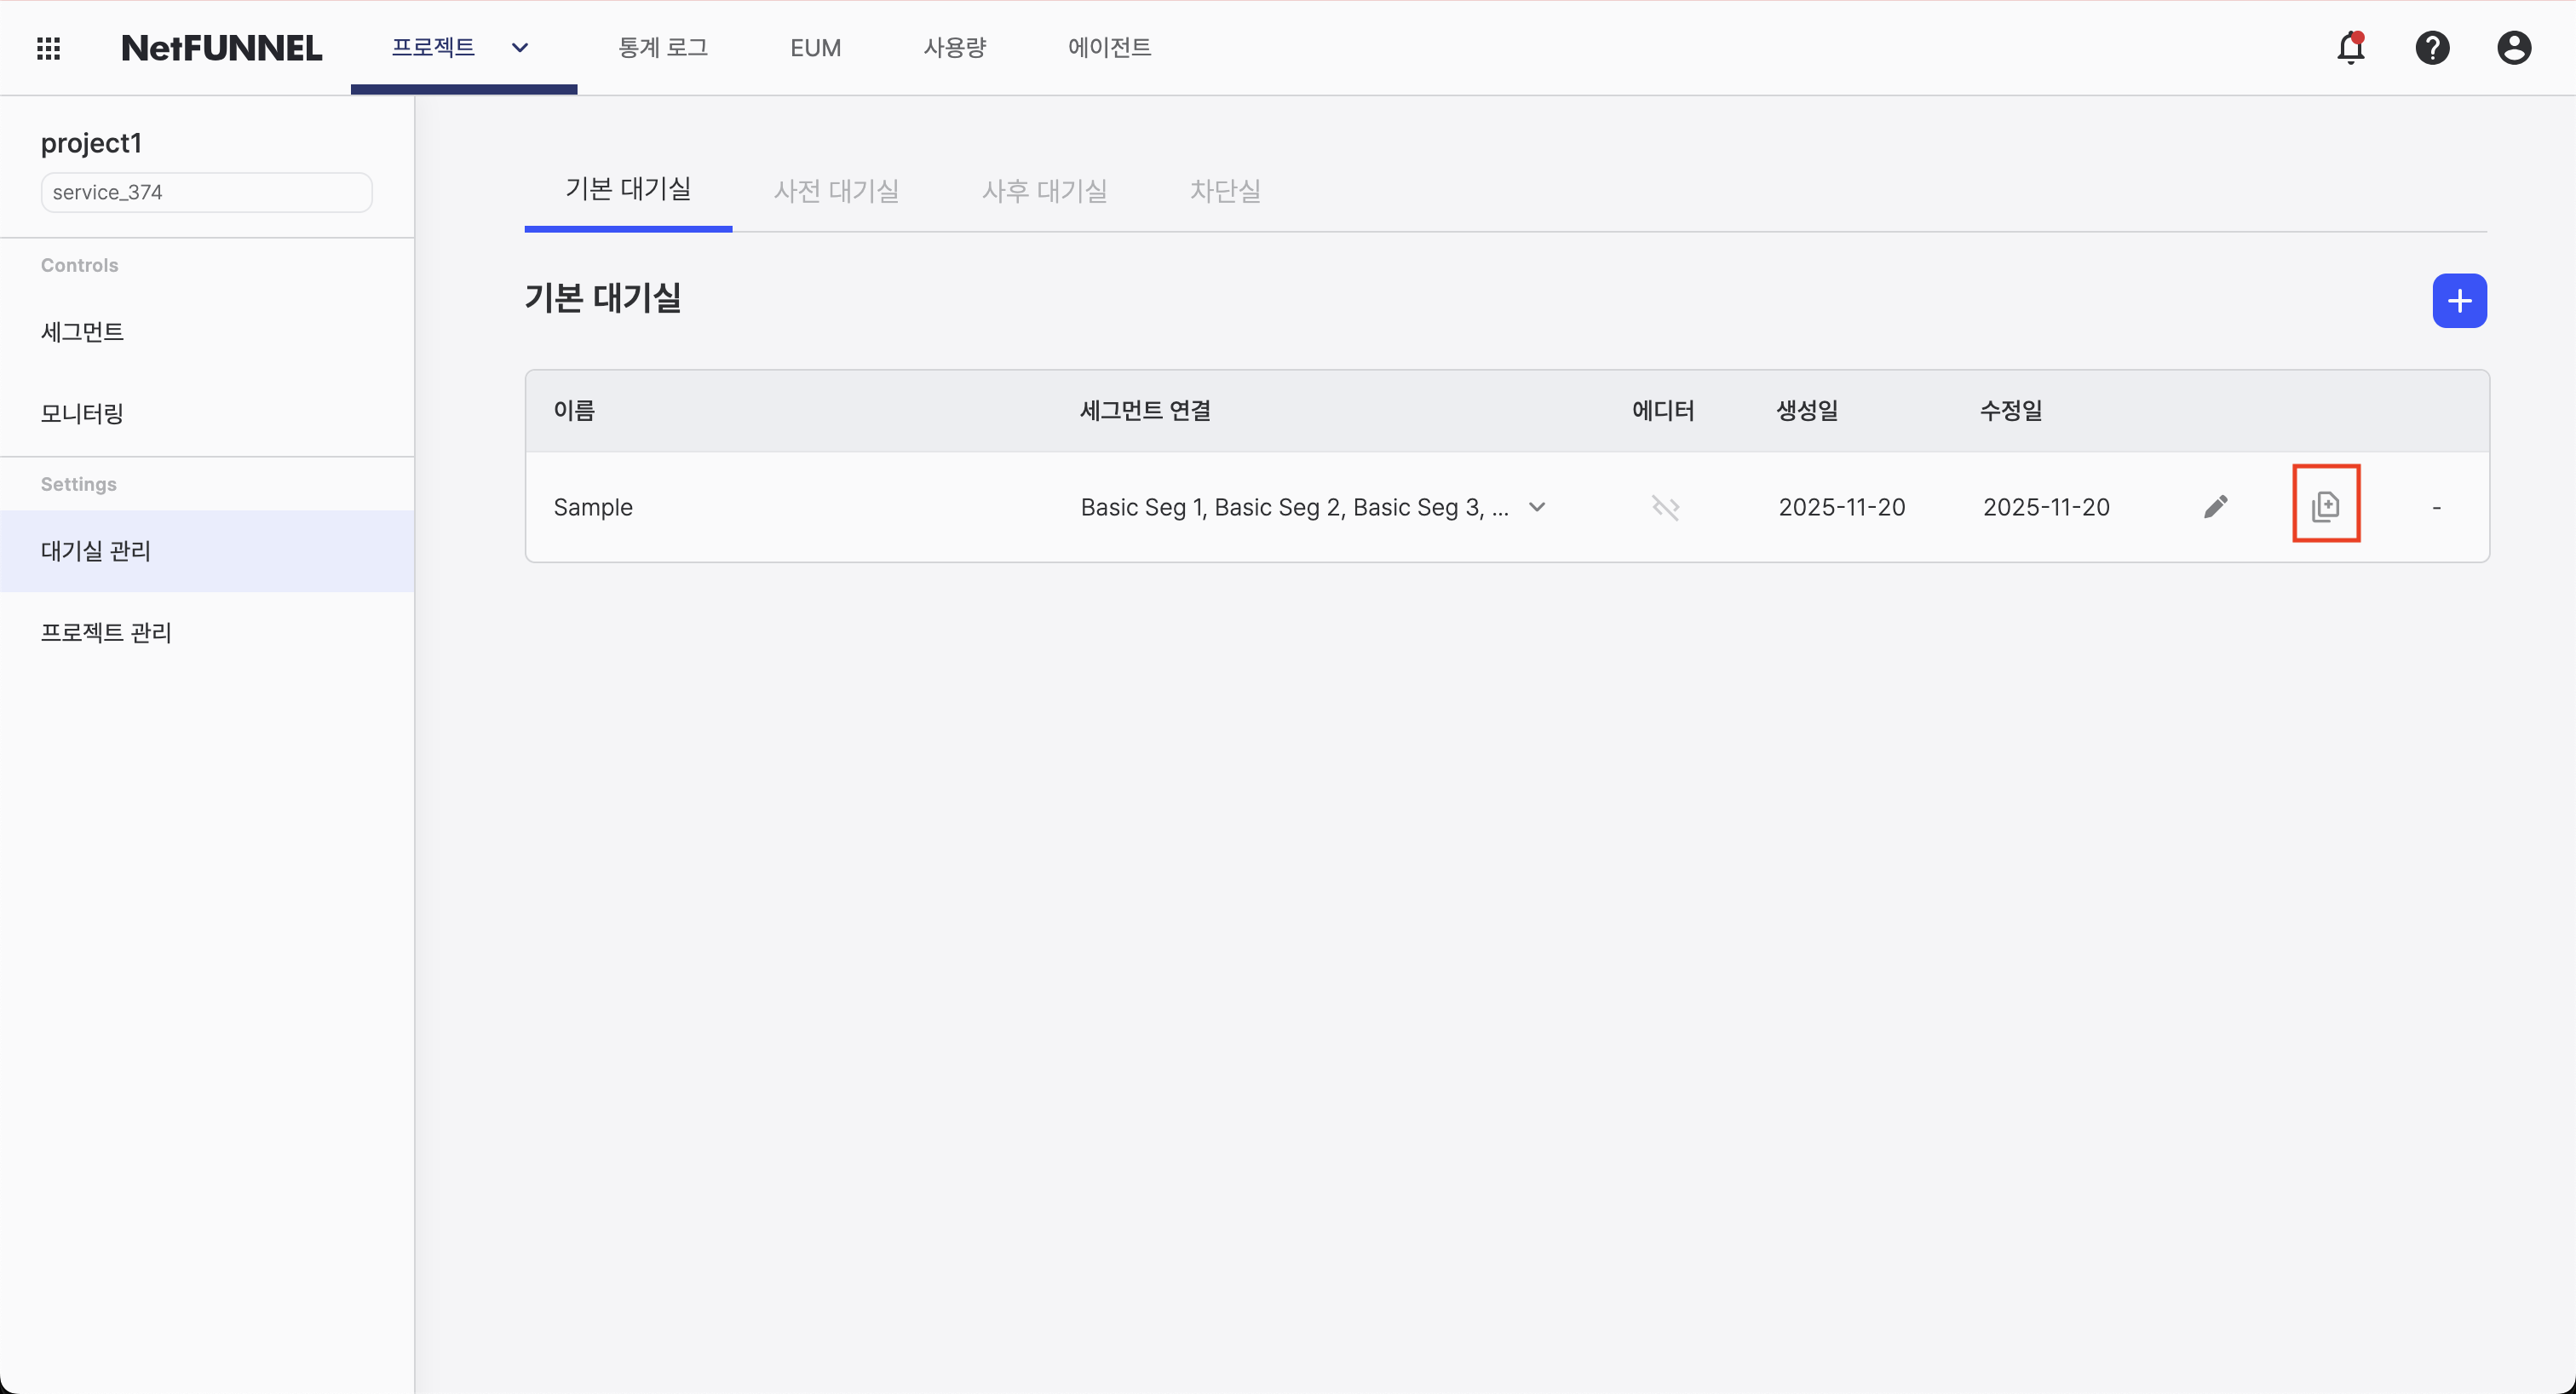Open the 통계 로그 menu
Screen dimensions: 2576x1394
pyautogui.click(x=663, y=48)
